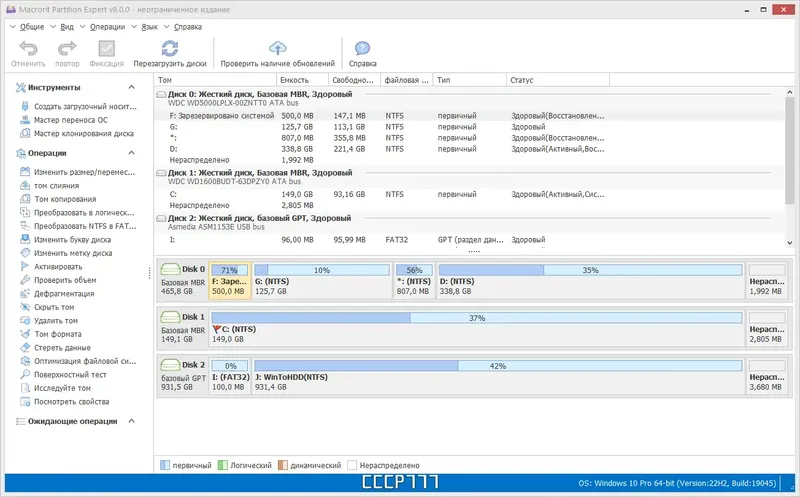Choose Оптимизация файловой системы operation
This screenshot has width=800, height=497.
[x=78, y=361]
